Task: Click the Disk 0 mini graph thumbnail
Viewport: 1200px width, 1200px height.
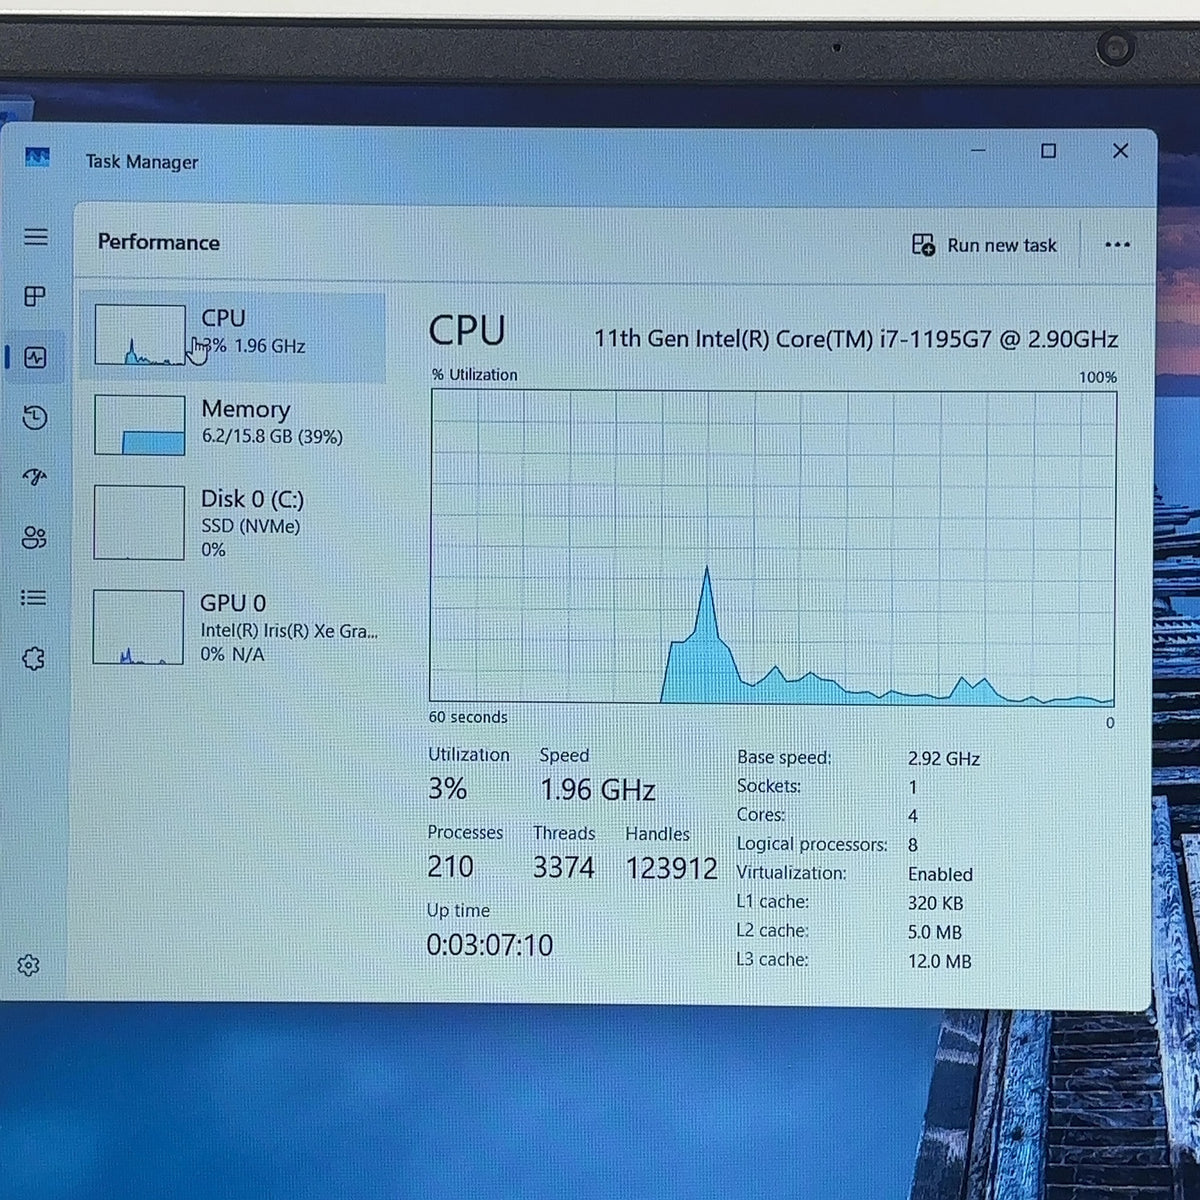Action: tap(139, 522)
